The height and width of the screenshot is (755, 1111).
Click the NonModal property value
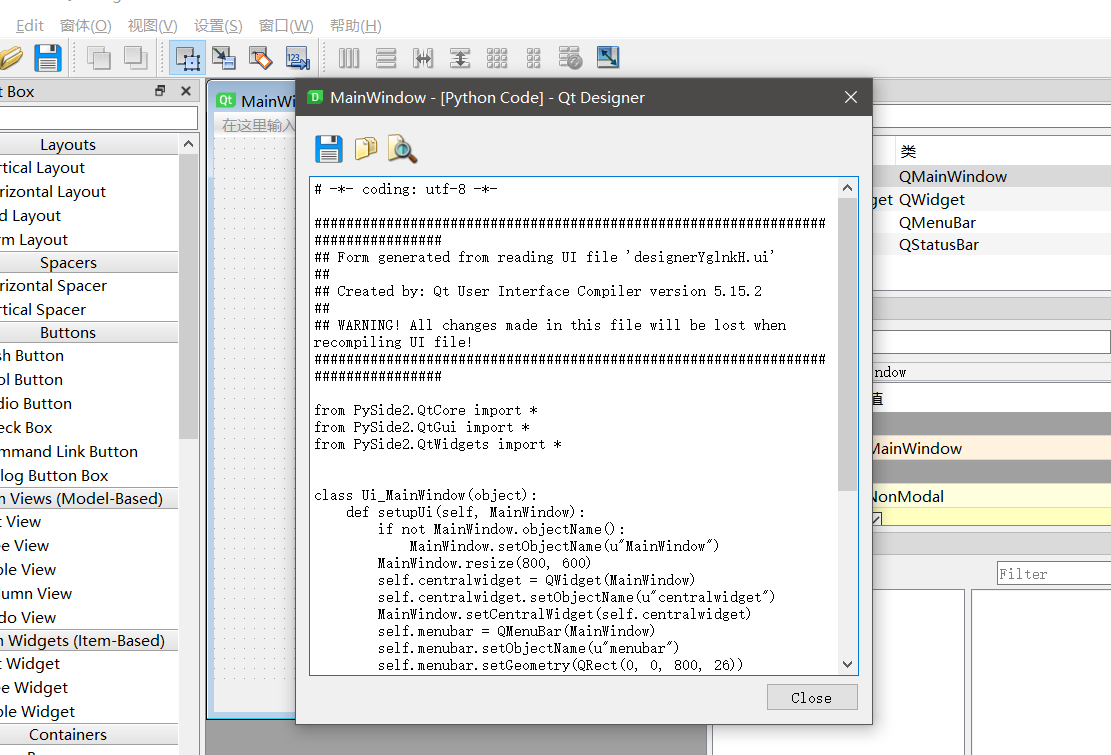[x=991, y=496]
